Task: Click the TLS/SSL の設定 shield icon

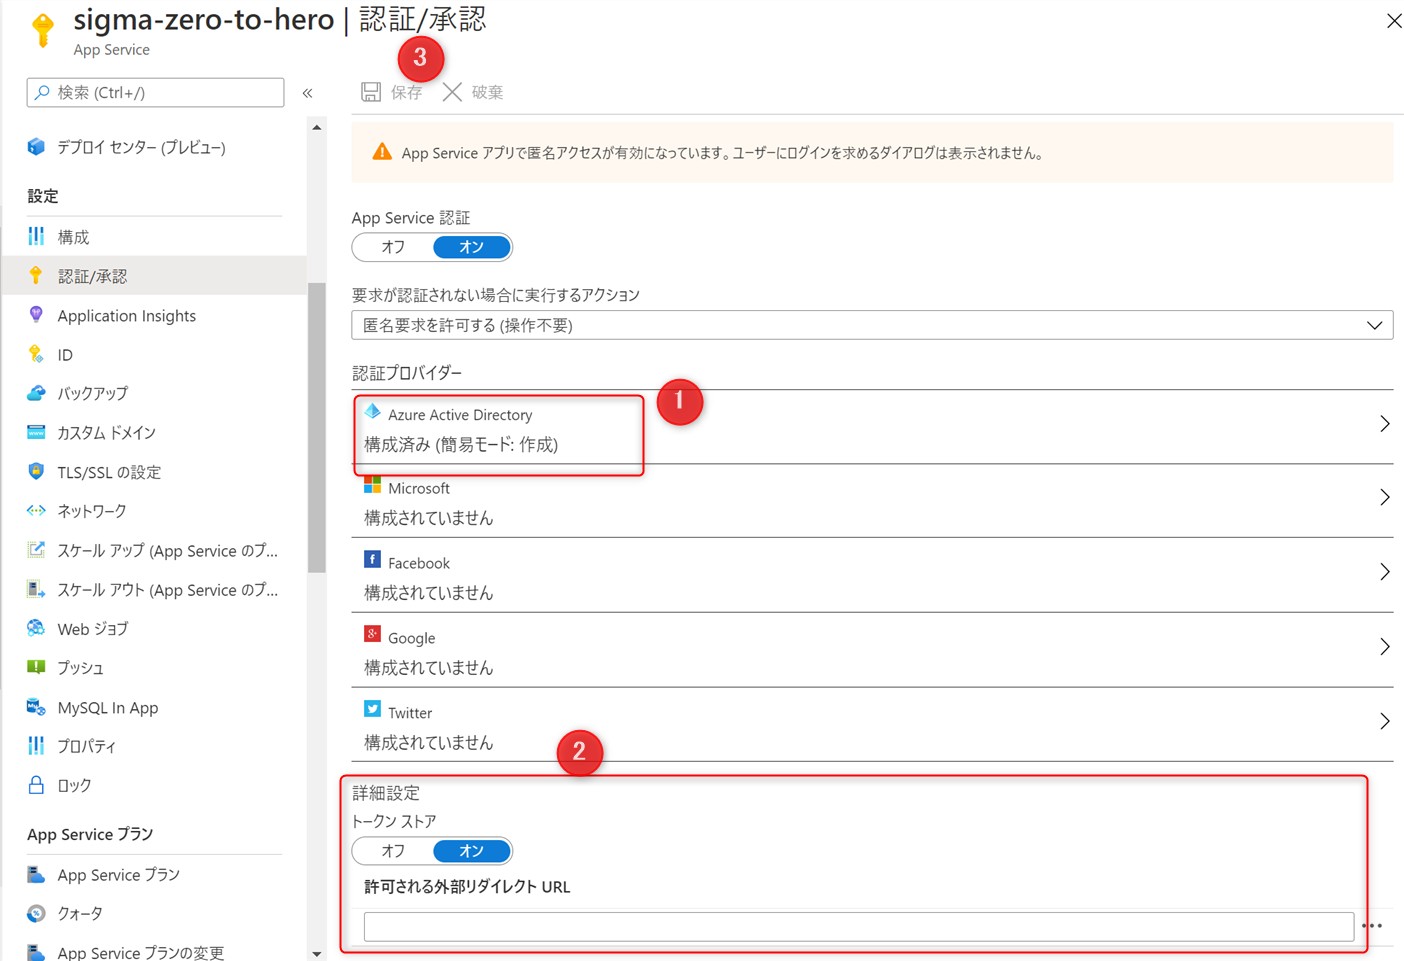Action: point(36,471)
